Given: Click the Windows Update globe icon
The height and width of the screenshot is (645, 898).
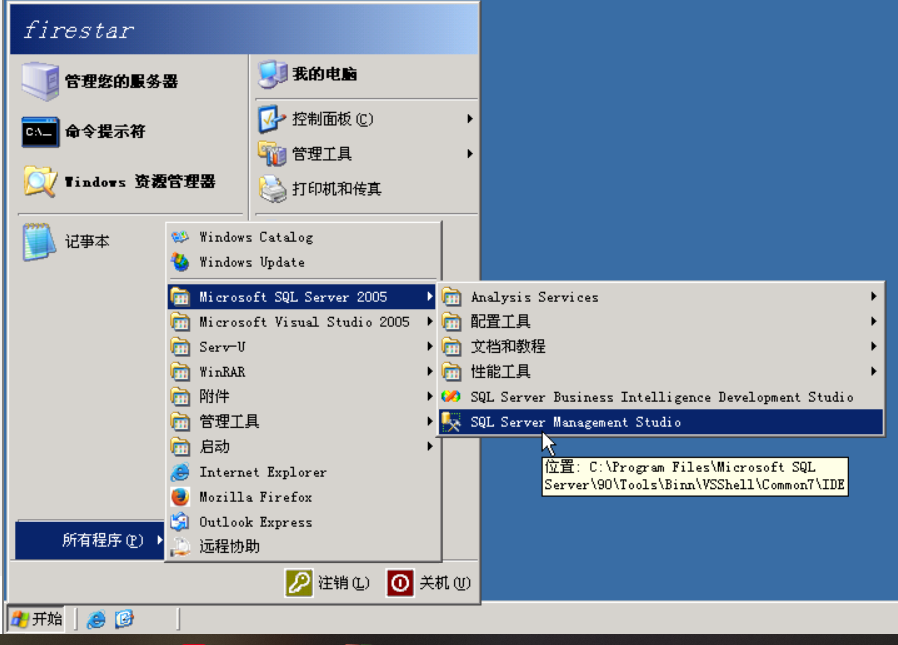Looking at the screenshot, I should point(180,262).
